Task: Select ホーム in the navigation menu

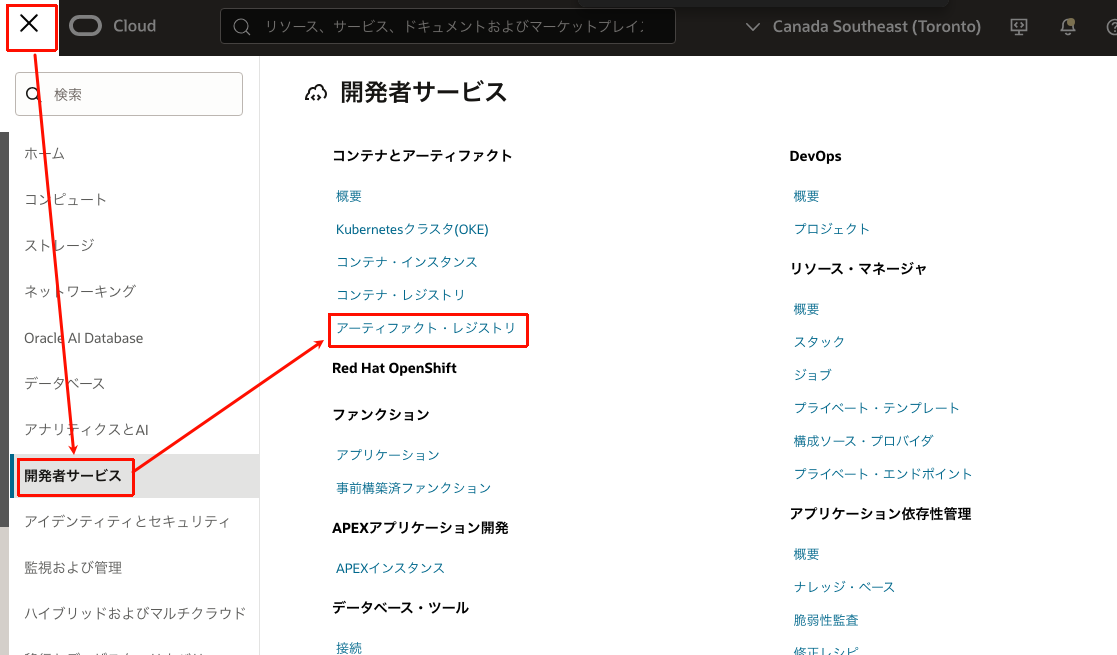Action: (x=45, y=153)
